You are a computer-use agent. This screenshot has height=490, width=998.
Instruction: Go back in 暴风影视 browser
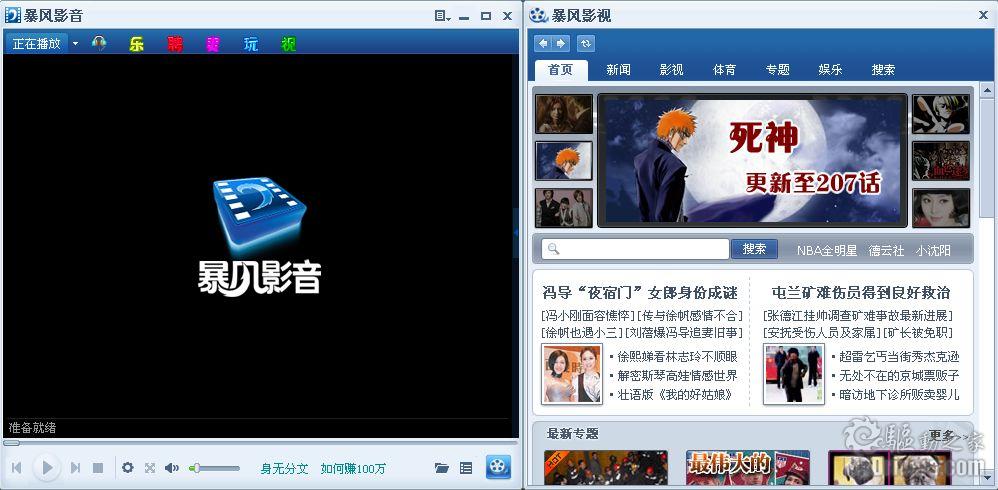[x=543, y=43]
